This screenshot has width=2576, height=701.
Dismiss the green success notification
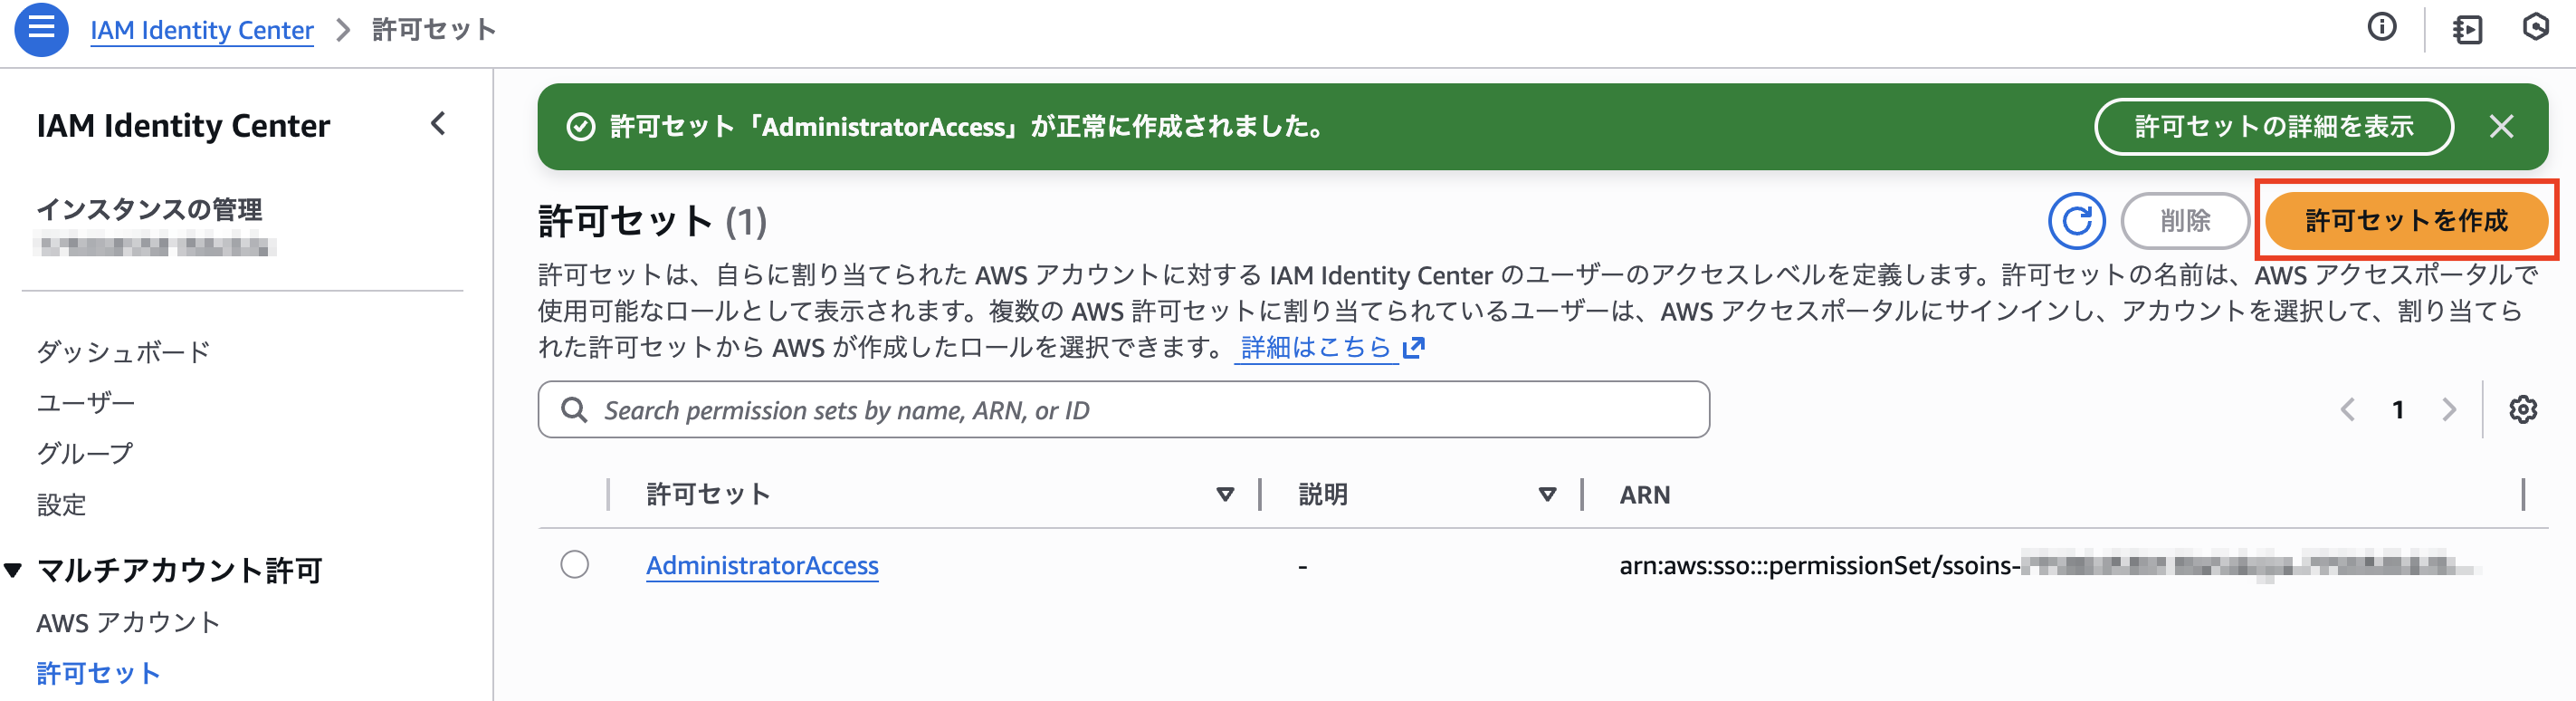(x=2501, y=127)
